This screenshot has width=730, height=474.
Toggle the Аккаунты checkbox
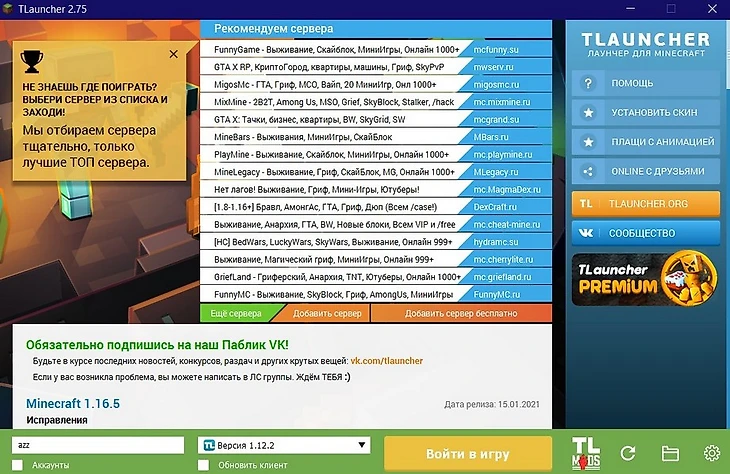pyautogui.click(x=17, y=465)
